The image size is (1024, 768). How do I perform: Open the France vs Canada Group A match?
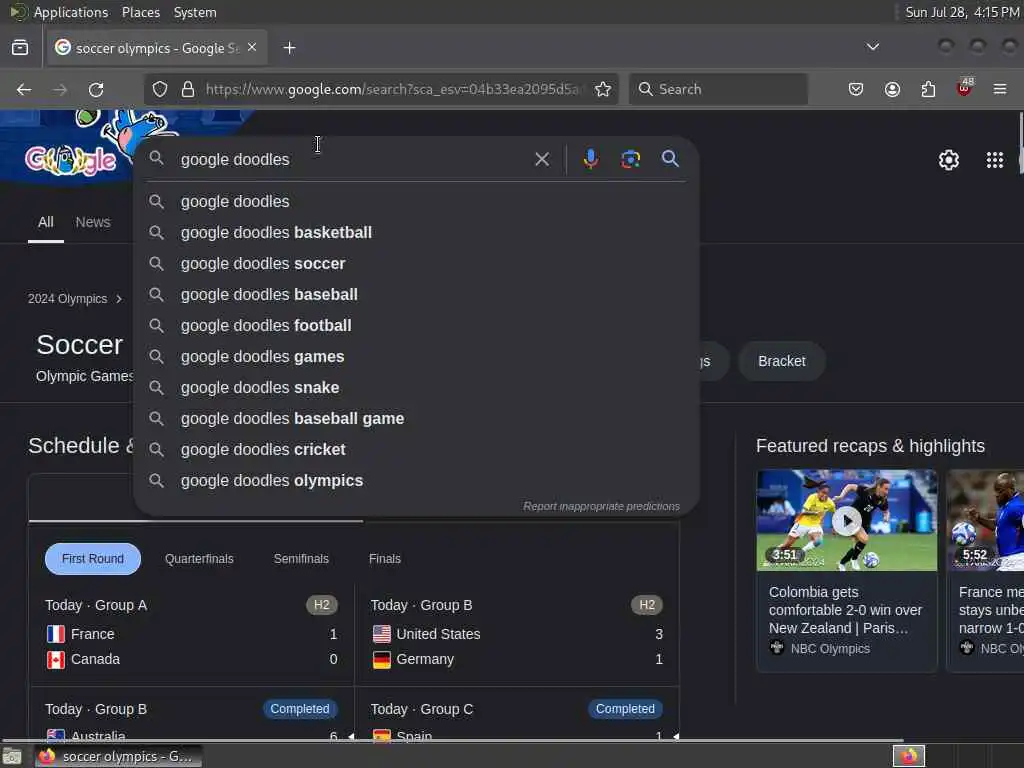pos(191,633)
